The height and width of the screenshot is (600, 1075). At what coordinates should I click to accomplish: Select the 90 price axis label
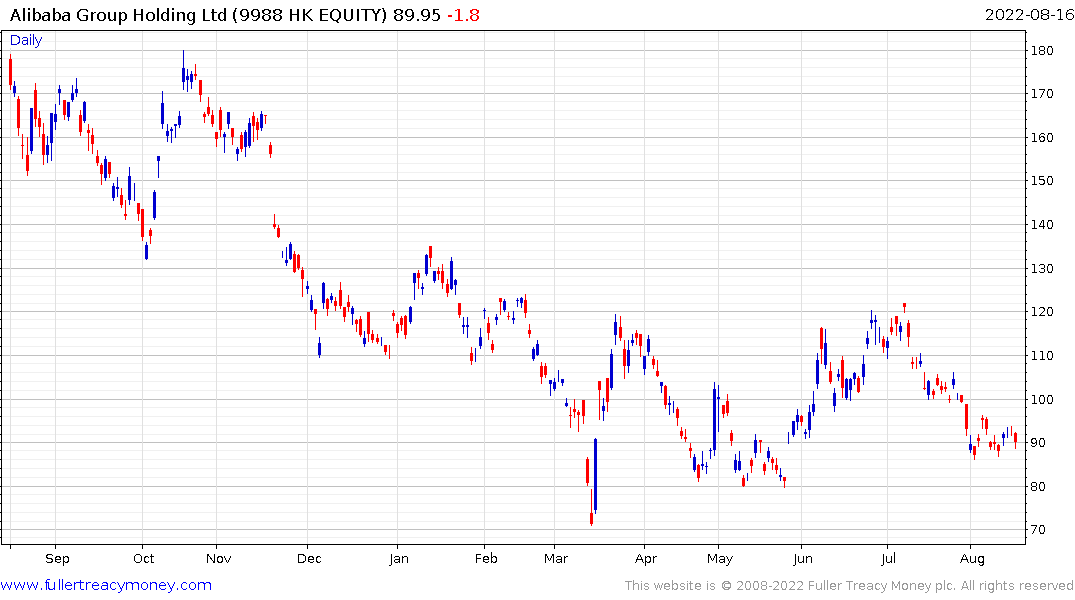coord(1038,443)
